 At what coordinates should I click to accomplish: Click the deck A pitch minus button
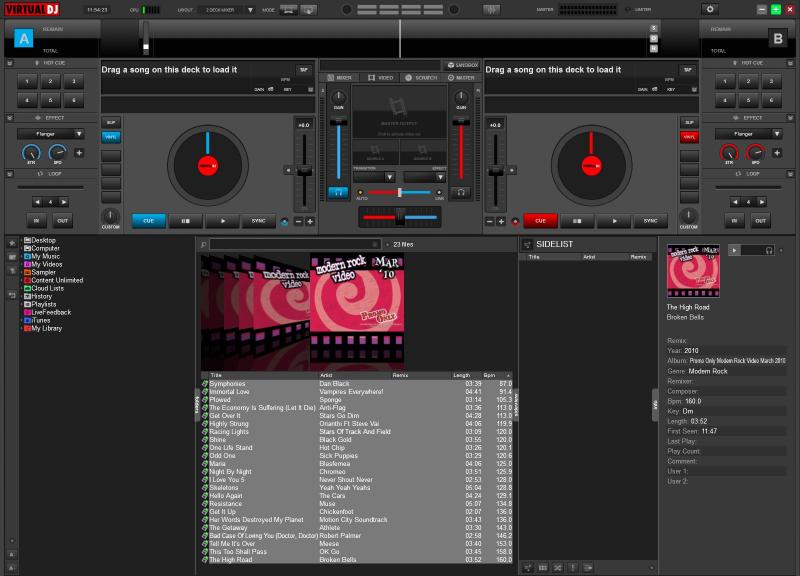click(x=298, y=221)
